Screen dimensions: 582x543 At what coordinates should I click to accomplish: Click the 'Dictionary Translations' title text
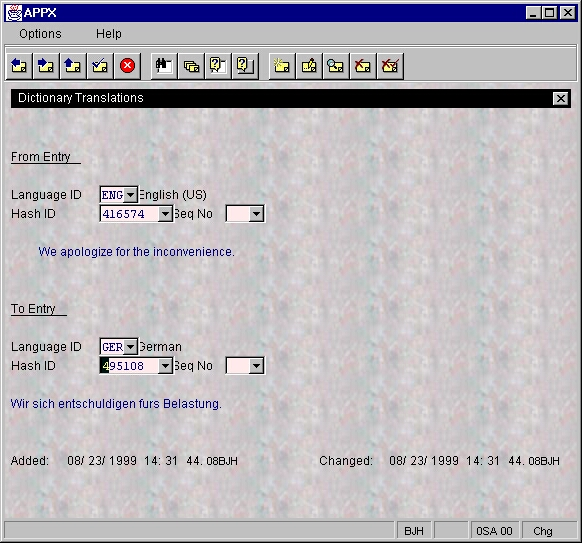[x=81, y=98]
